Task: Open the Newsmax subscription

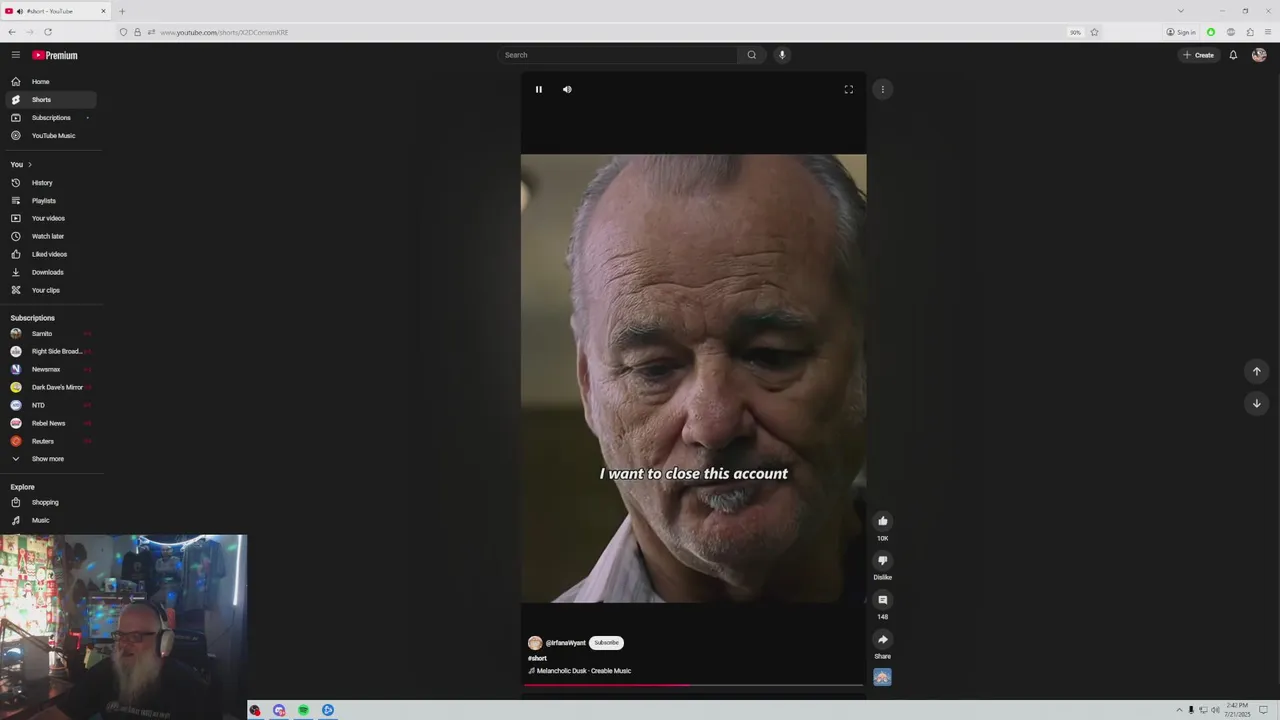Action: [50, 369]
